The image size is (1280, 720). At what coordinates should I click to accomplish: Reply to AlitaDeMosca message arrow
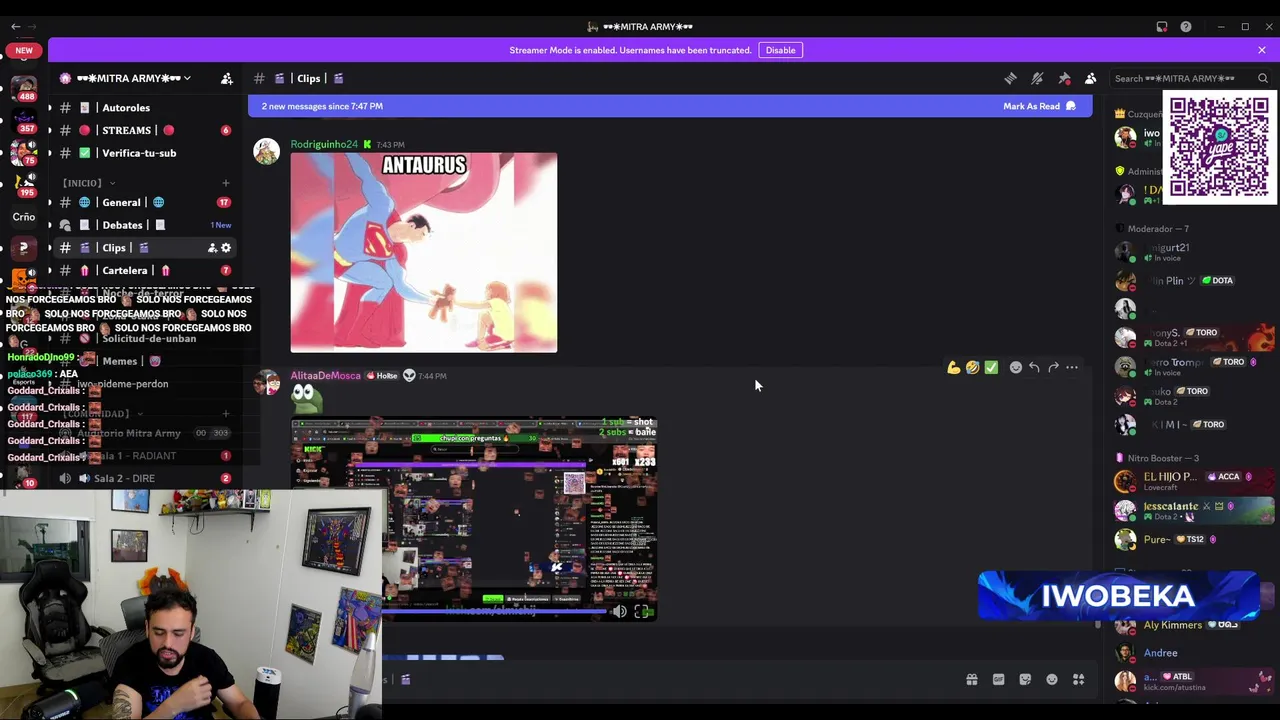[x=1034, y=368]
